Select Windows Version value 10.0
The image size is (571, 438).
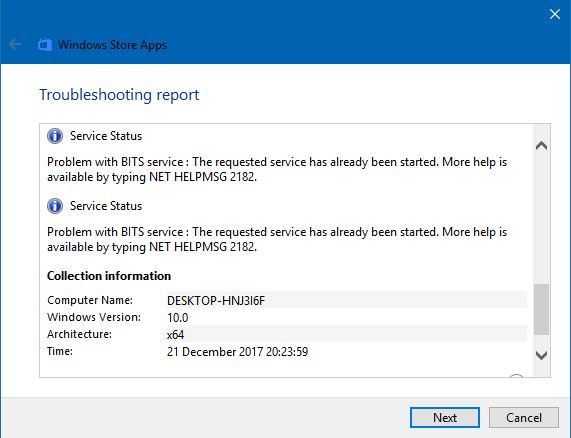point(178,317)
